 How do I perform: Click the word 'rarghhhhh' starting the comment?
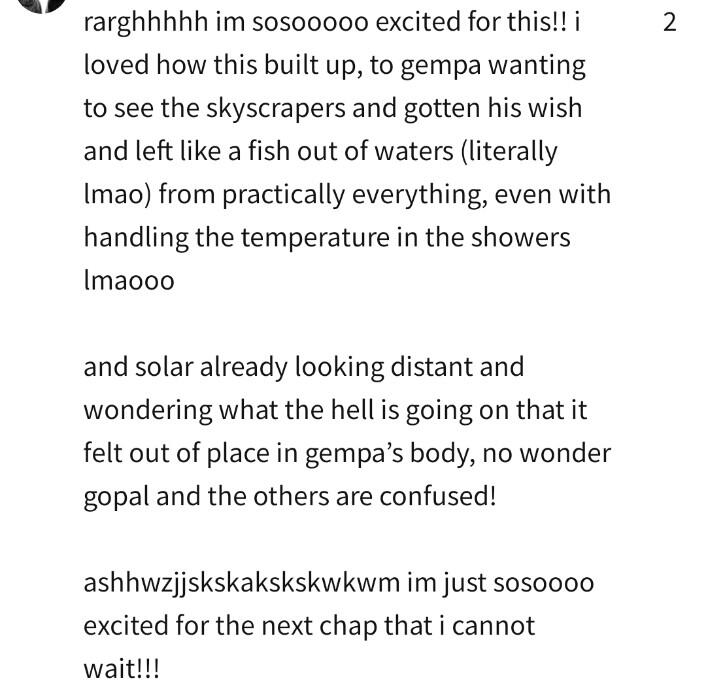pos(145,23)
